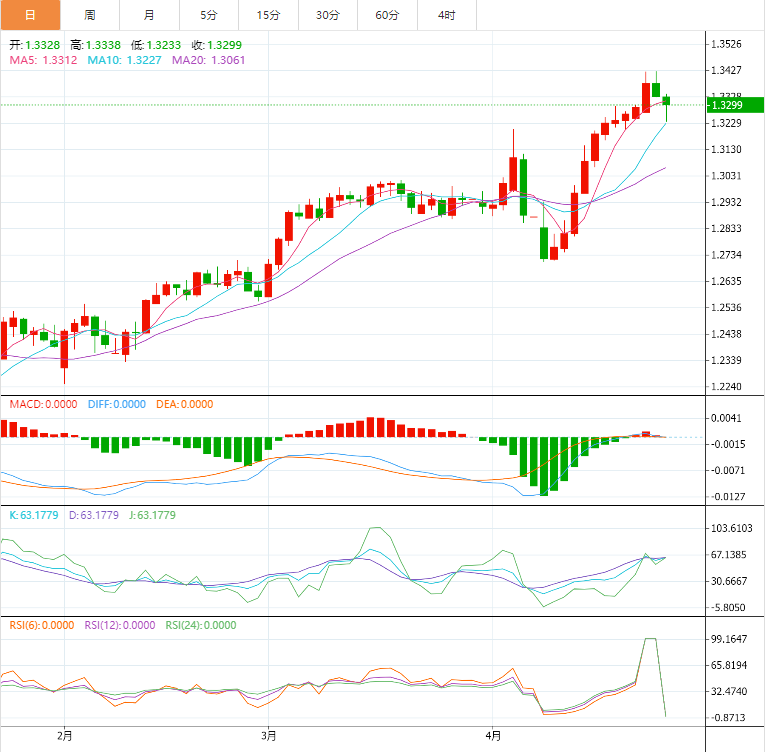
Task: Switch to the 周 (weekly) tab
Action: coord(90,15)
